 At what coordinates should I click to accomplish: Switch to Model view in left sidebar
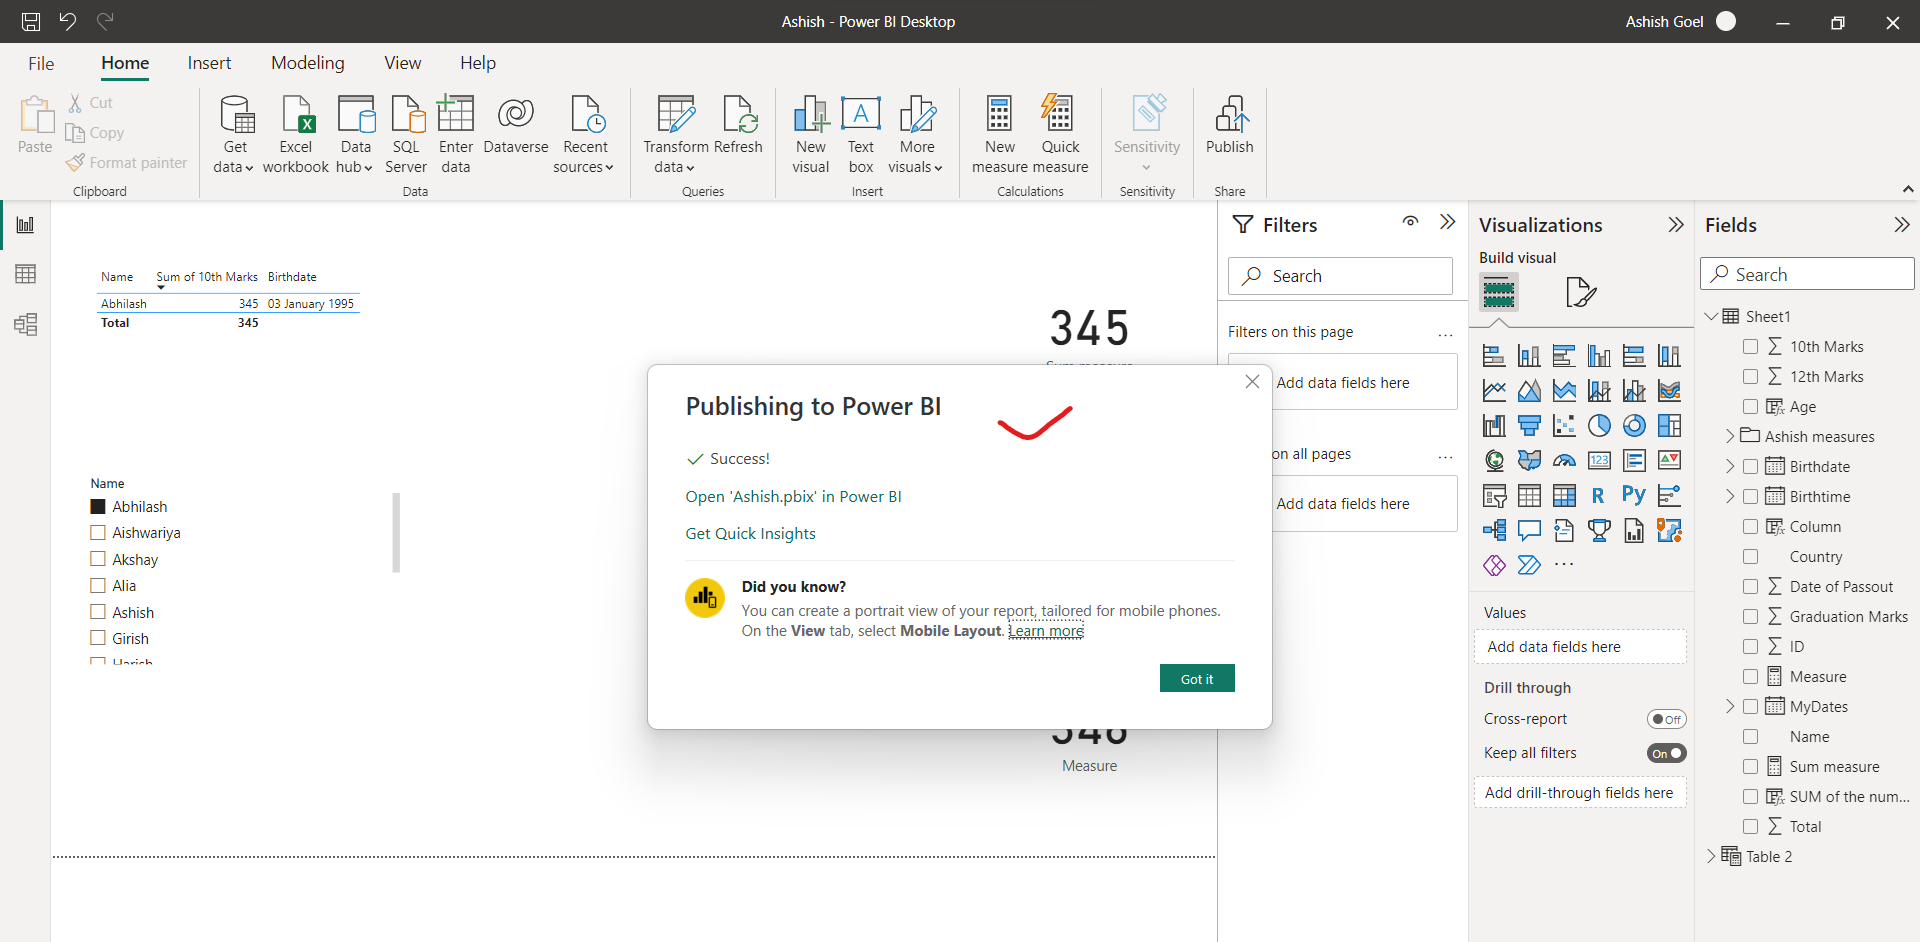[x=25, y=324]
